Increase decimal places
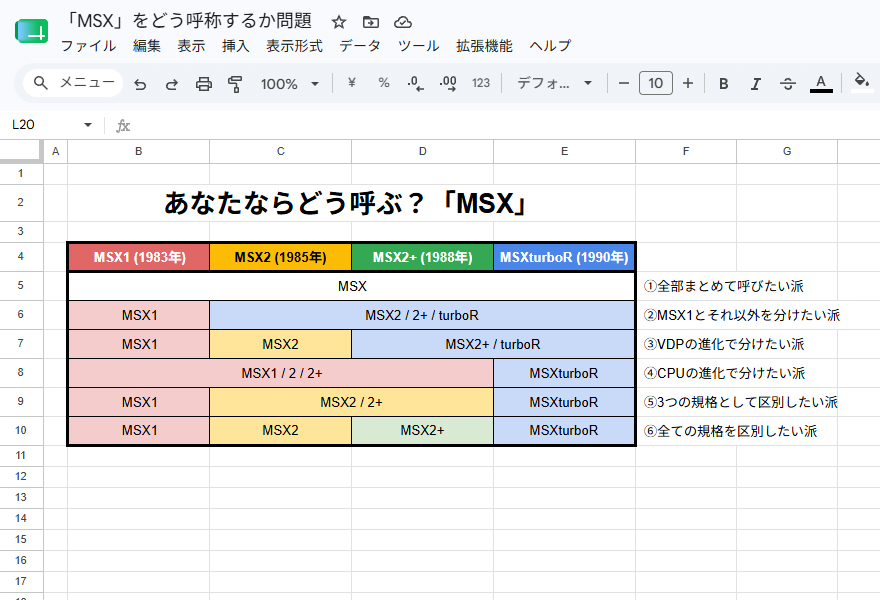The width and height of the screenshot is (880, 600). point(448,84)
